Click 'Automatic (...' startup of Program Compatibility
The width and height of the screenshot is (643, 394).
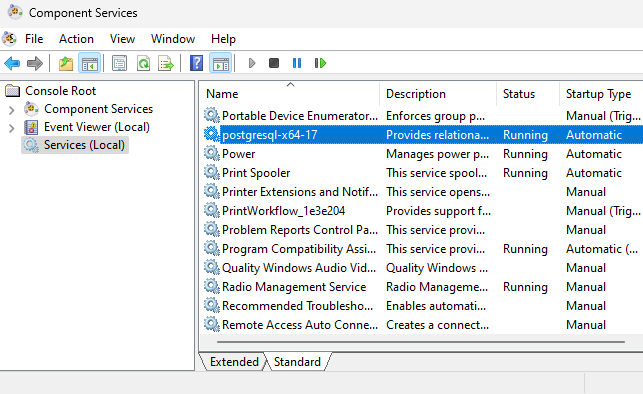click(x=602, y=249)
